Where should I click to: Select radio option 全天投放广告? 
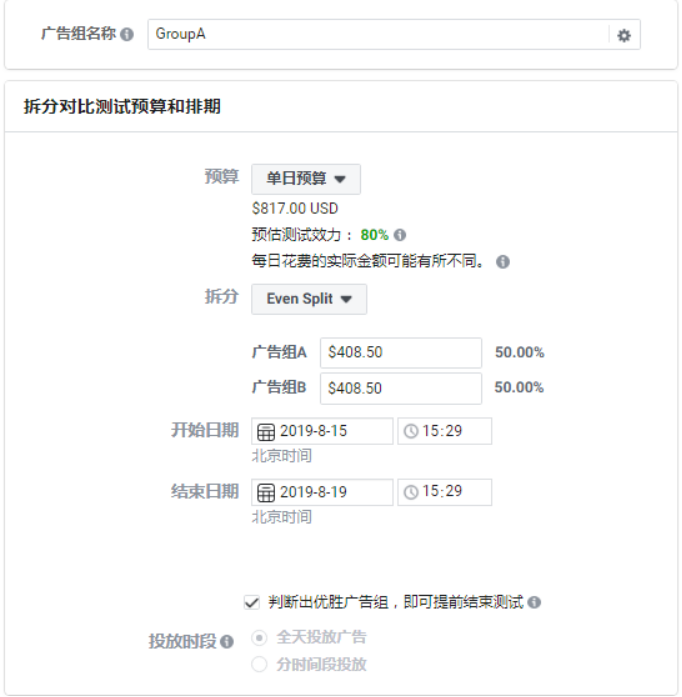pos(259,638)
